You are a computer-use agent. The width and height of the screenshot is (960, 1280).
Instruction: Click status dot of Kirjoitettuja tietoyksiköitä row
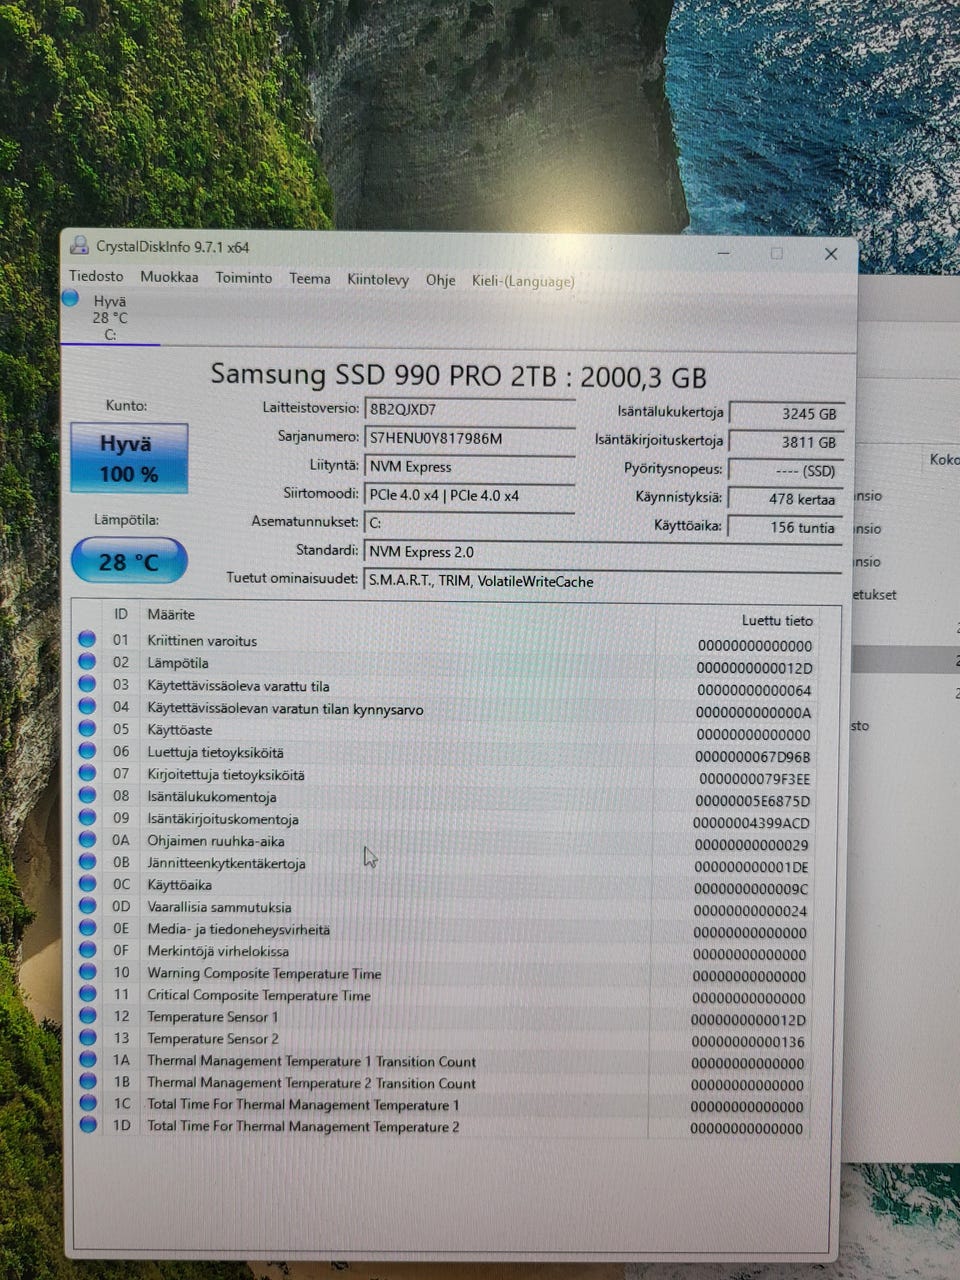coord(87,773)
